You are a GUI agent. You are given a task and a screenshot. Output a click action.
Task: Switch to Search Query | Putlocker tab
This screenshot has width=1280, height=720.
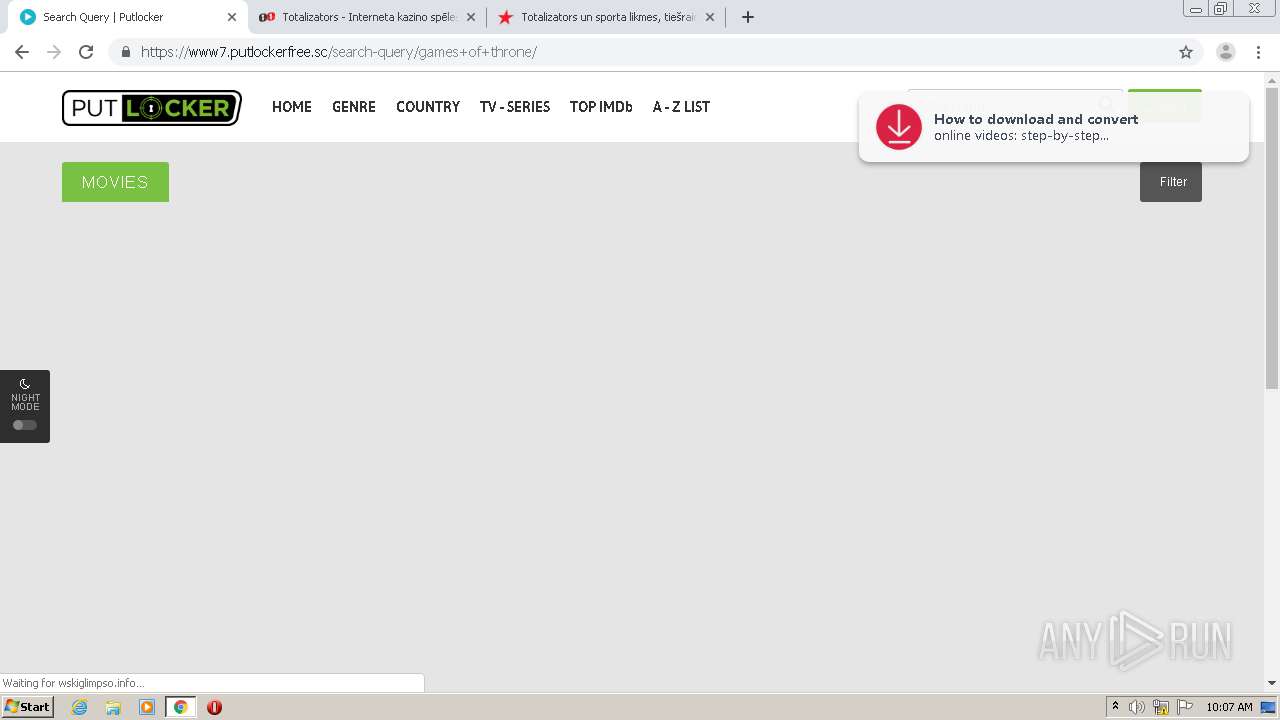[x=128, y=17]
